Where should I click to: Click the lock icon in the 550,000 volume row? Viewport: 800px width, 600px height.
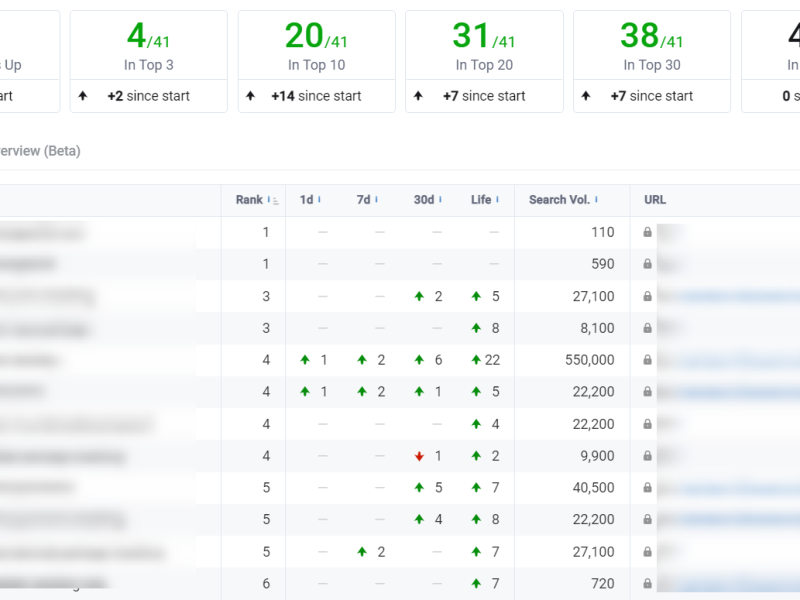click(648, 360)
